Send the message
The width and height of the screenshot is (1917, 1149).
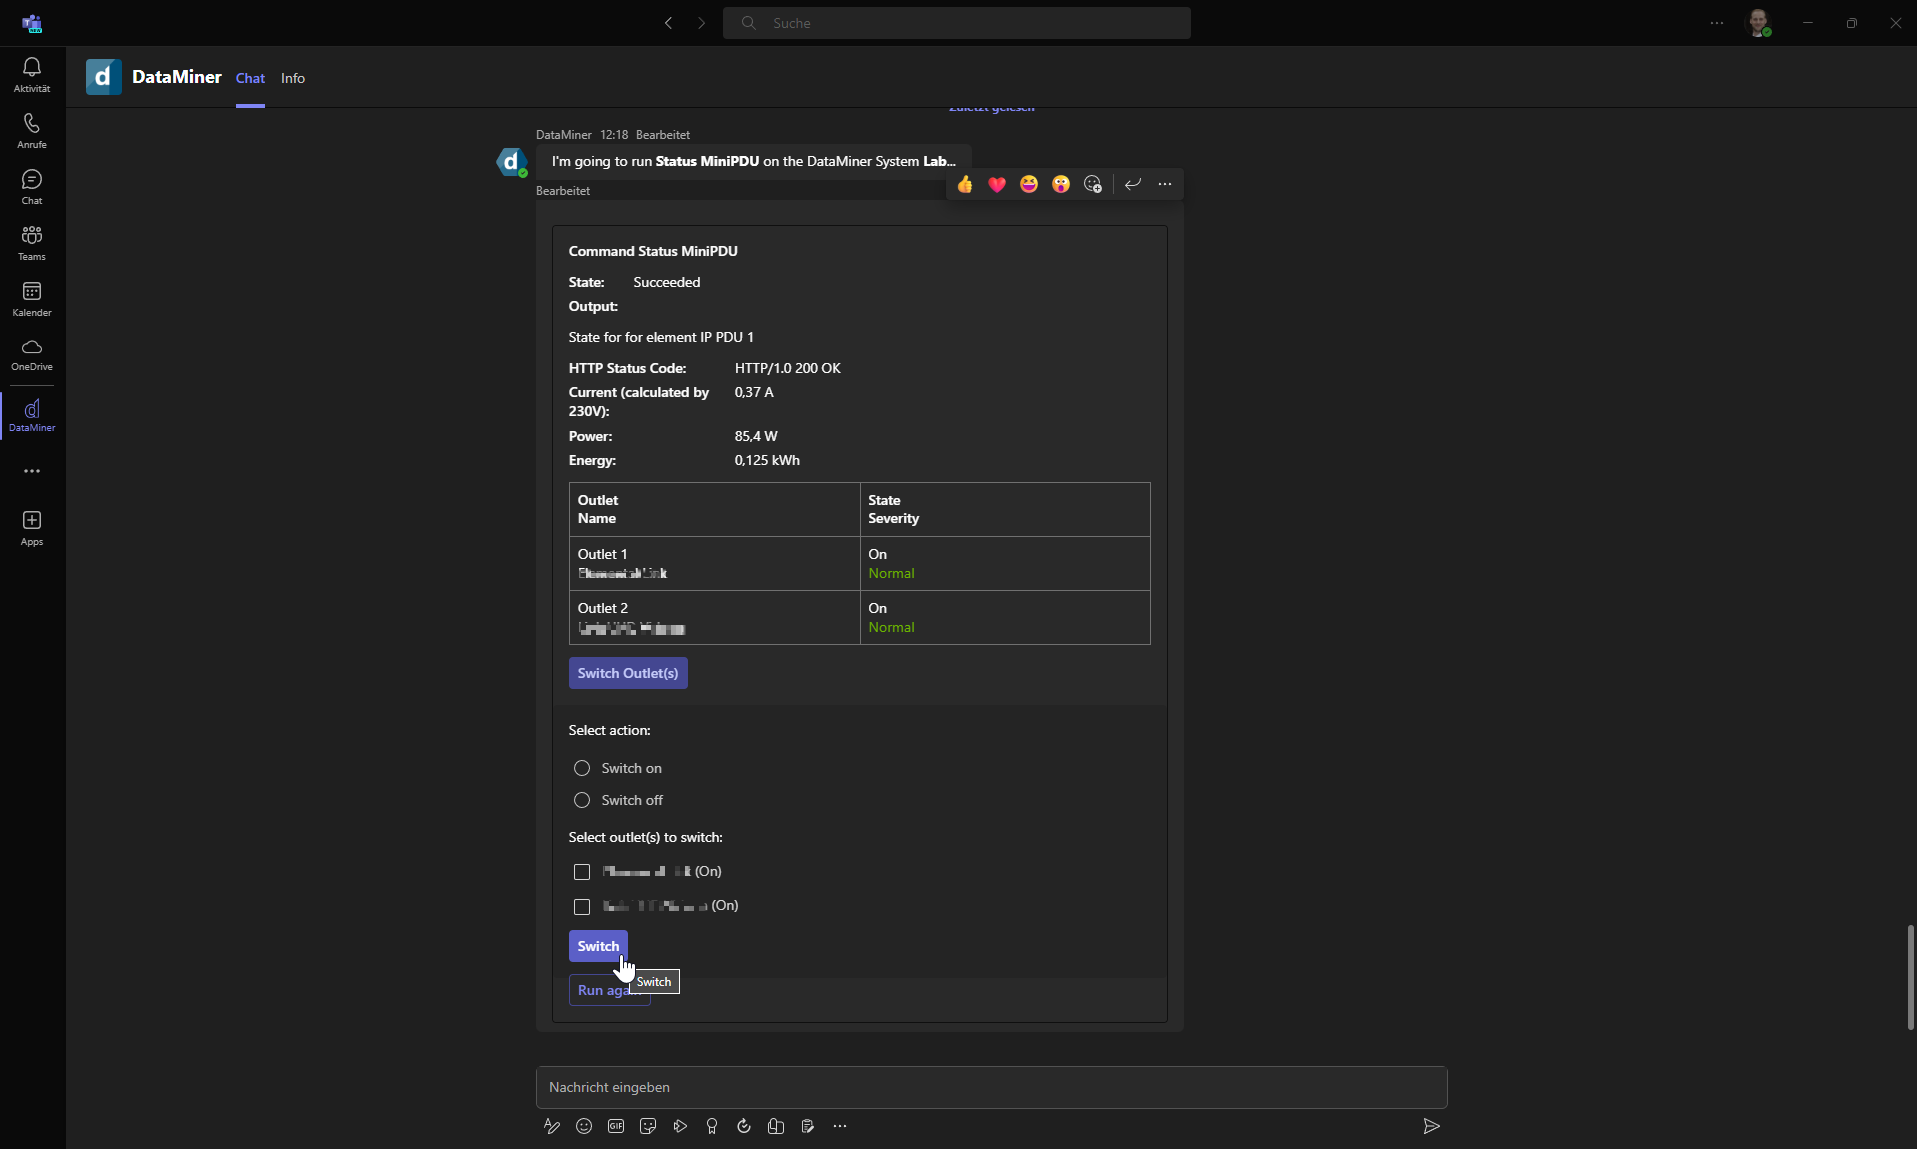click(1431, 1126)
